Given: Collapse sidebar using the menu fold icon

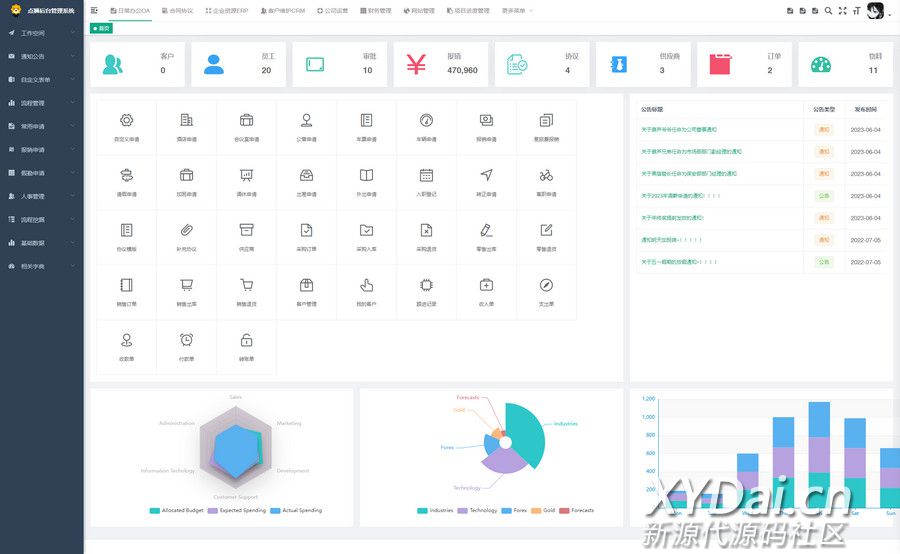Looking at the screenshot, I should click(95, 10).
